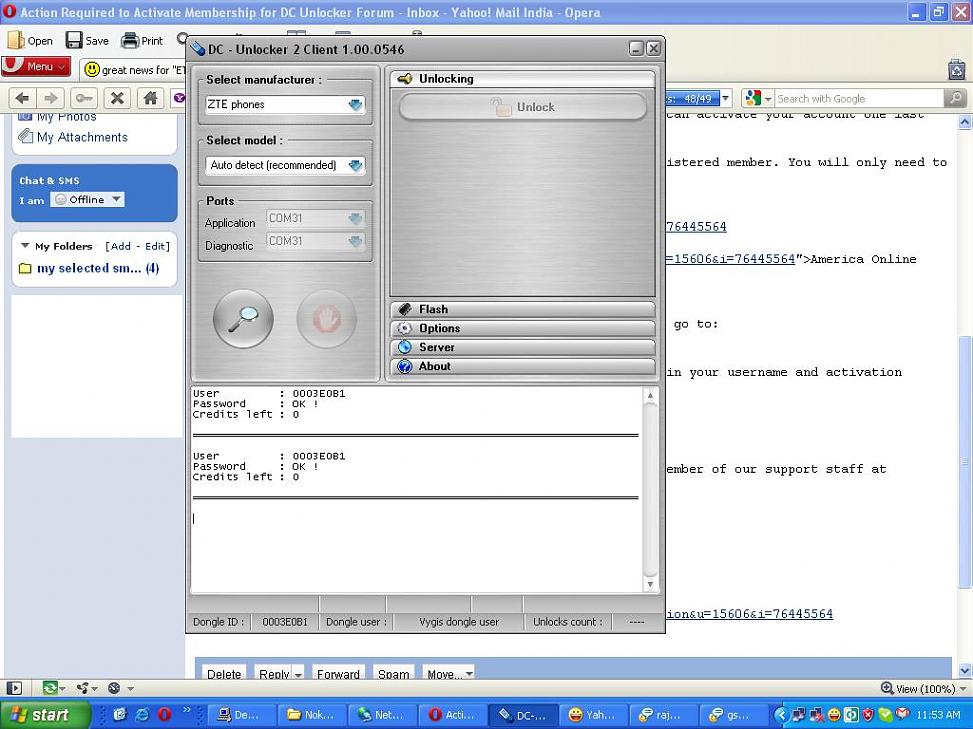Open the Options section
The width and height of the screenshot is (973, 729).
(x=522, y=329)
